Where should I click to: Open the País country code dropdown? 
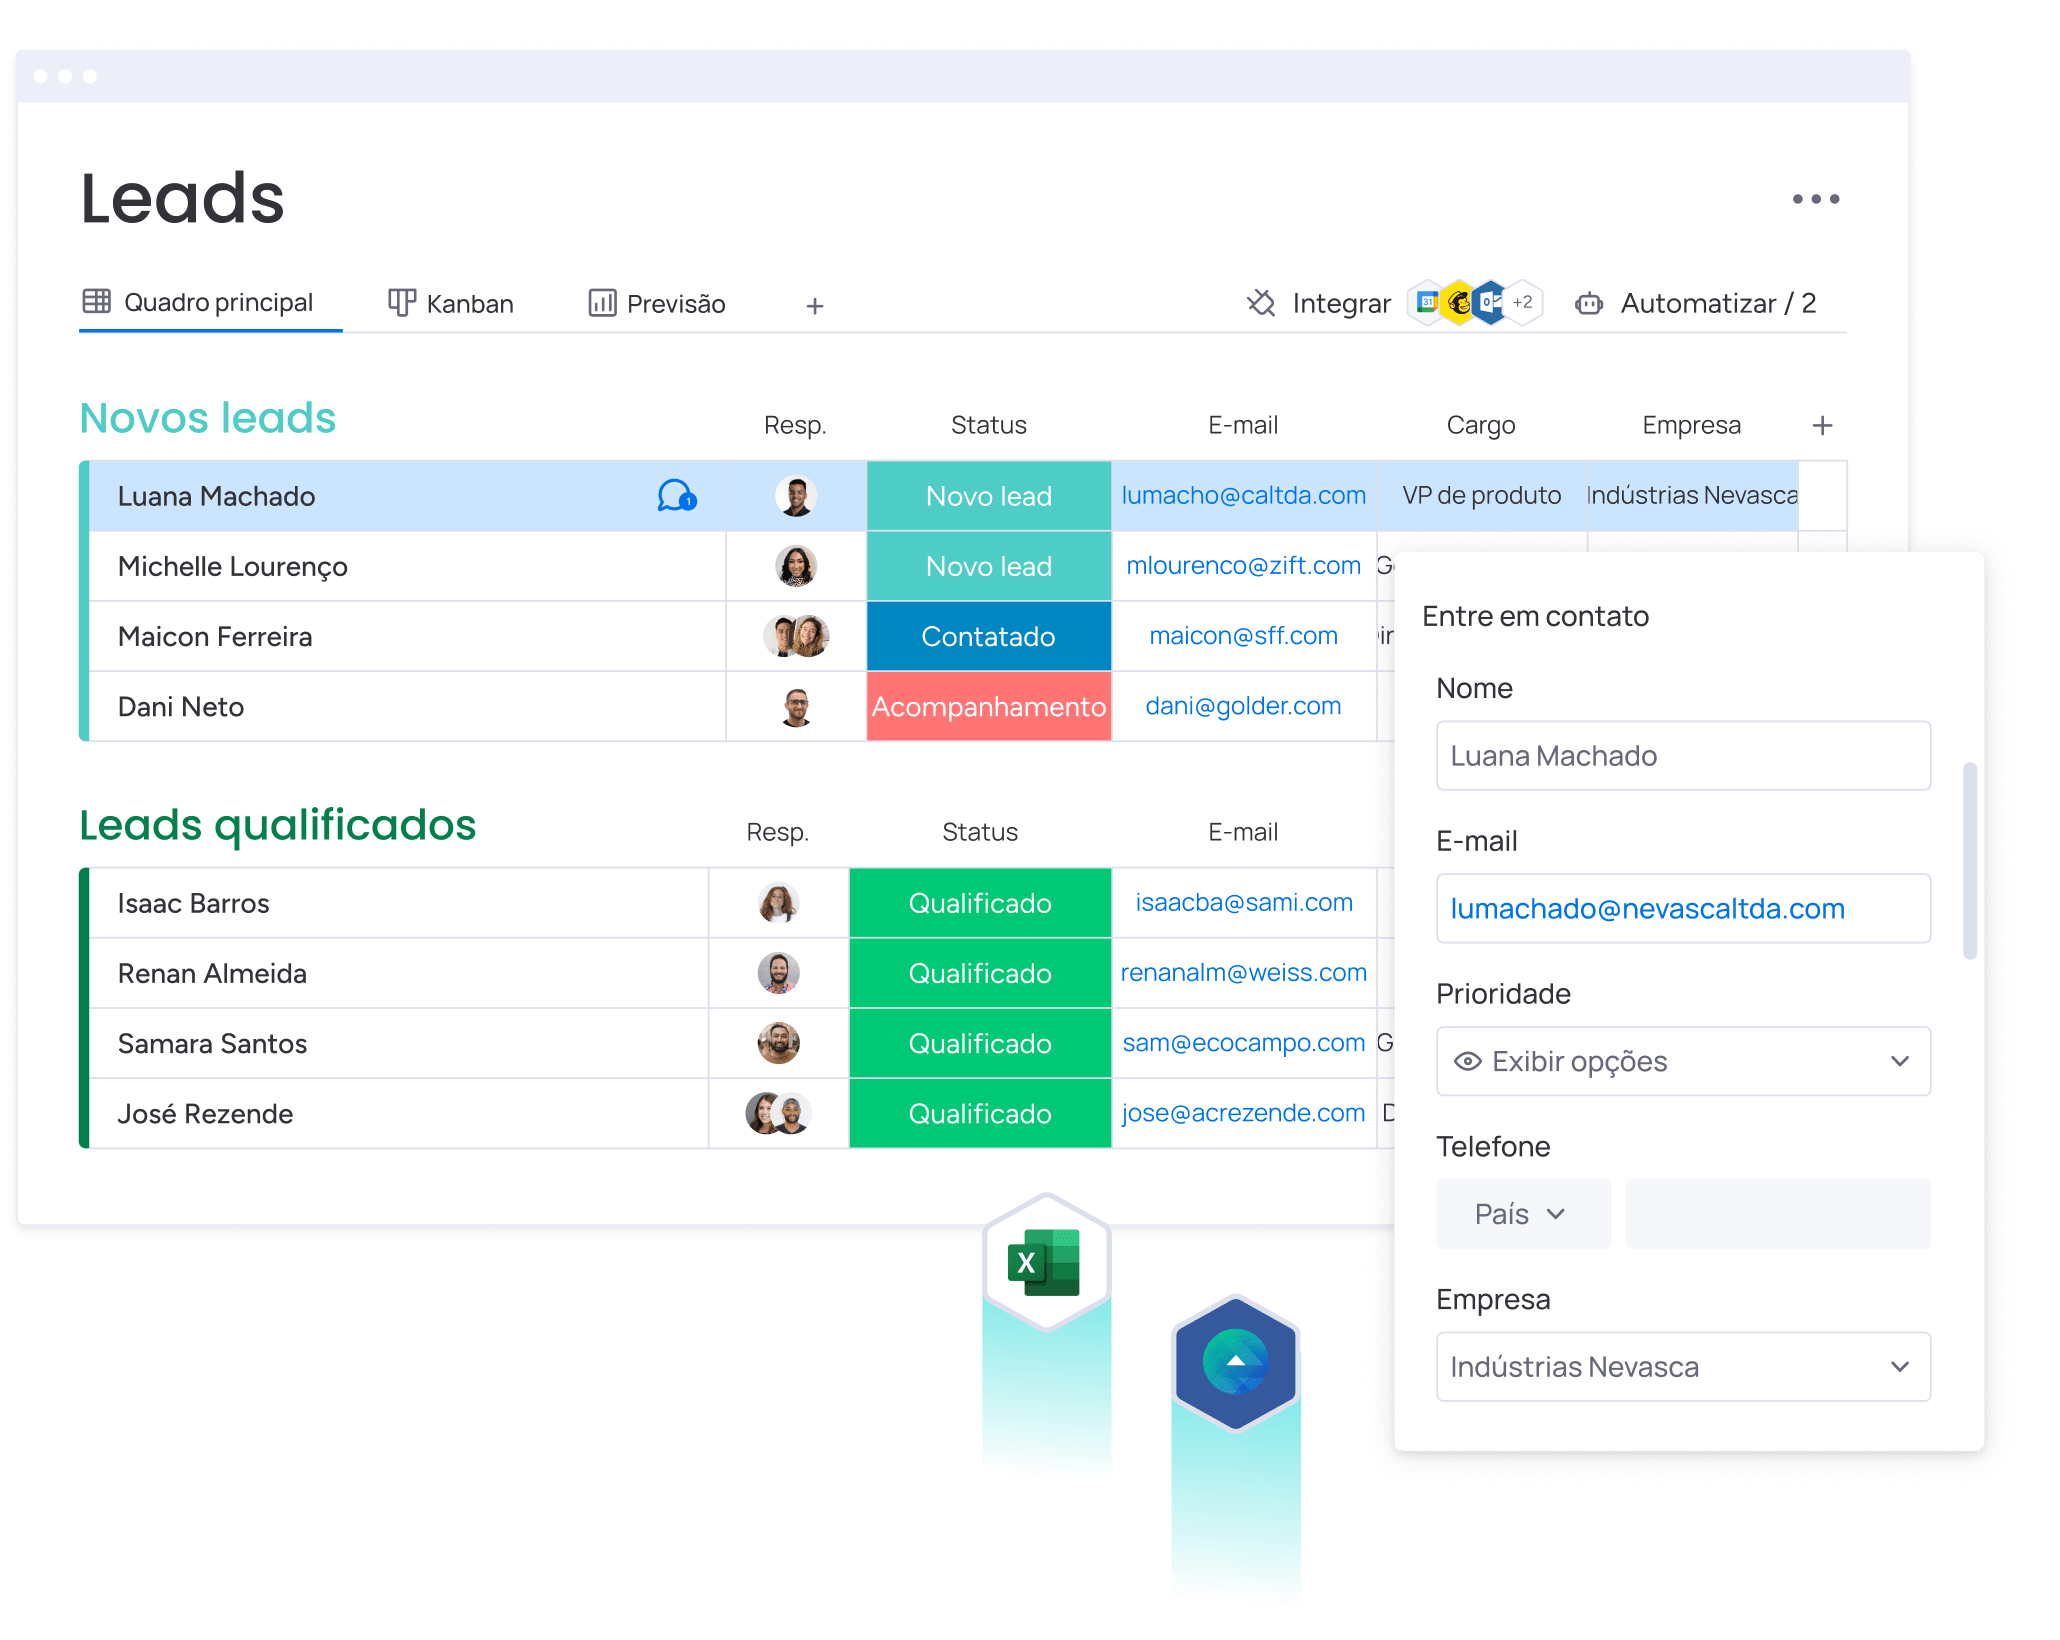tap(1523, 1214)
